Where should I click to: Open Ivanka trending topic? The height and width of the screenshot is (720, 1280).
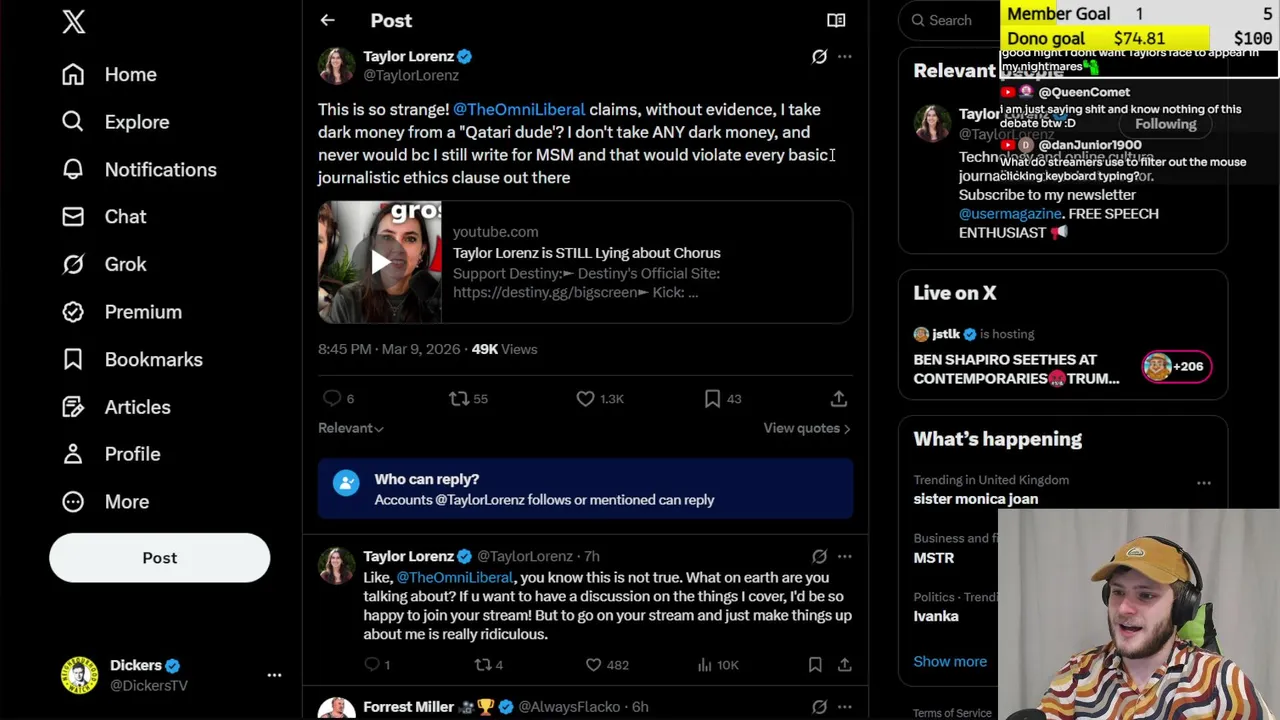pyautogui.click(x=936, y=616)
